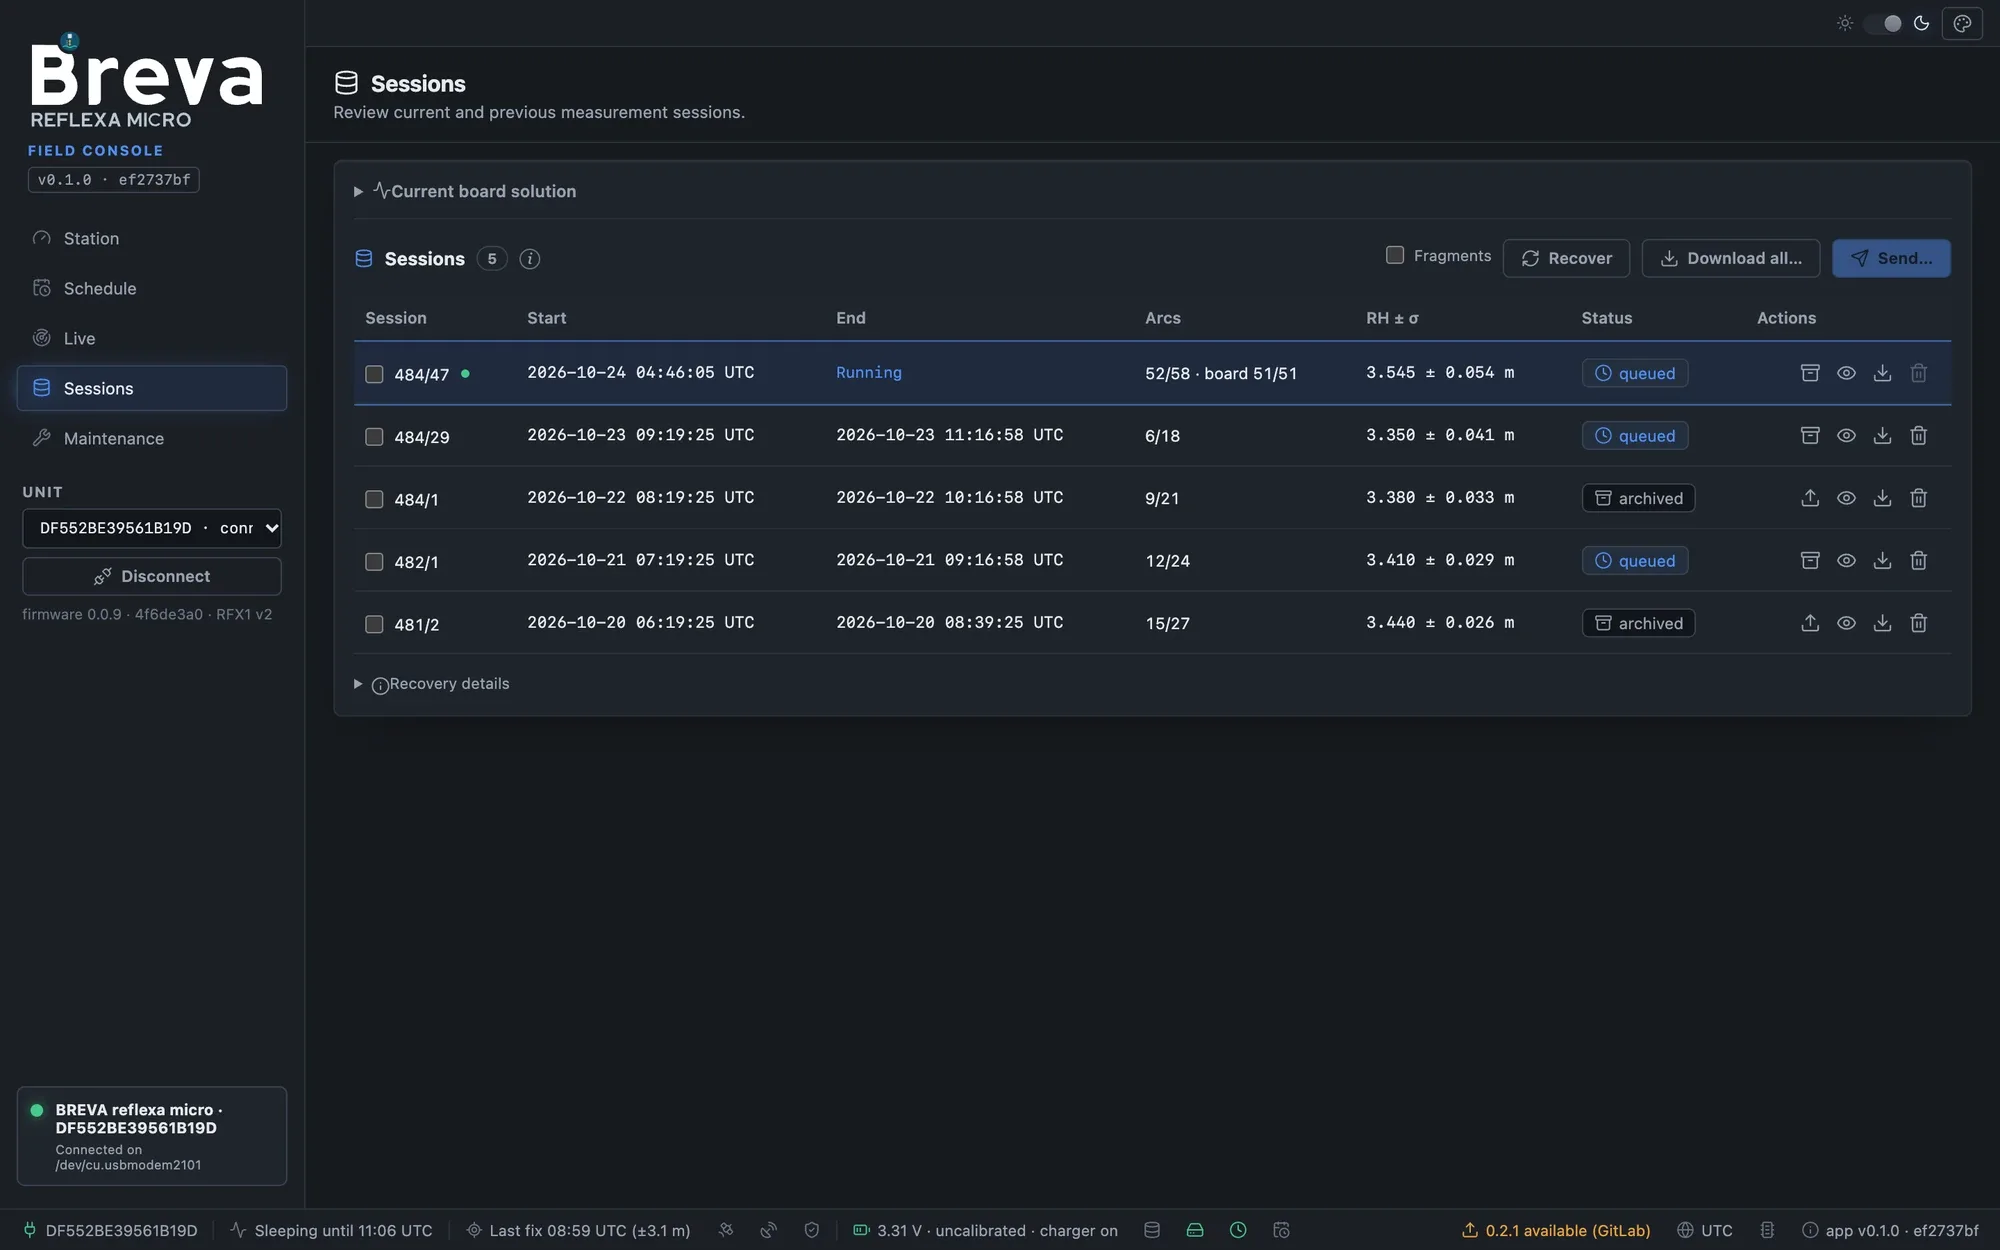Open the theme palette icon at top right
This screenshot has height=1250, width=2000.
pos(1962,23)
